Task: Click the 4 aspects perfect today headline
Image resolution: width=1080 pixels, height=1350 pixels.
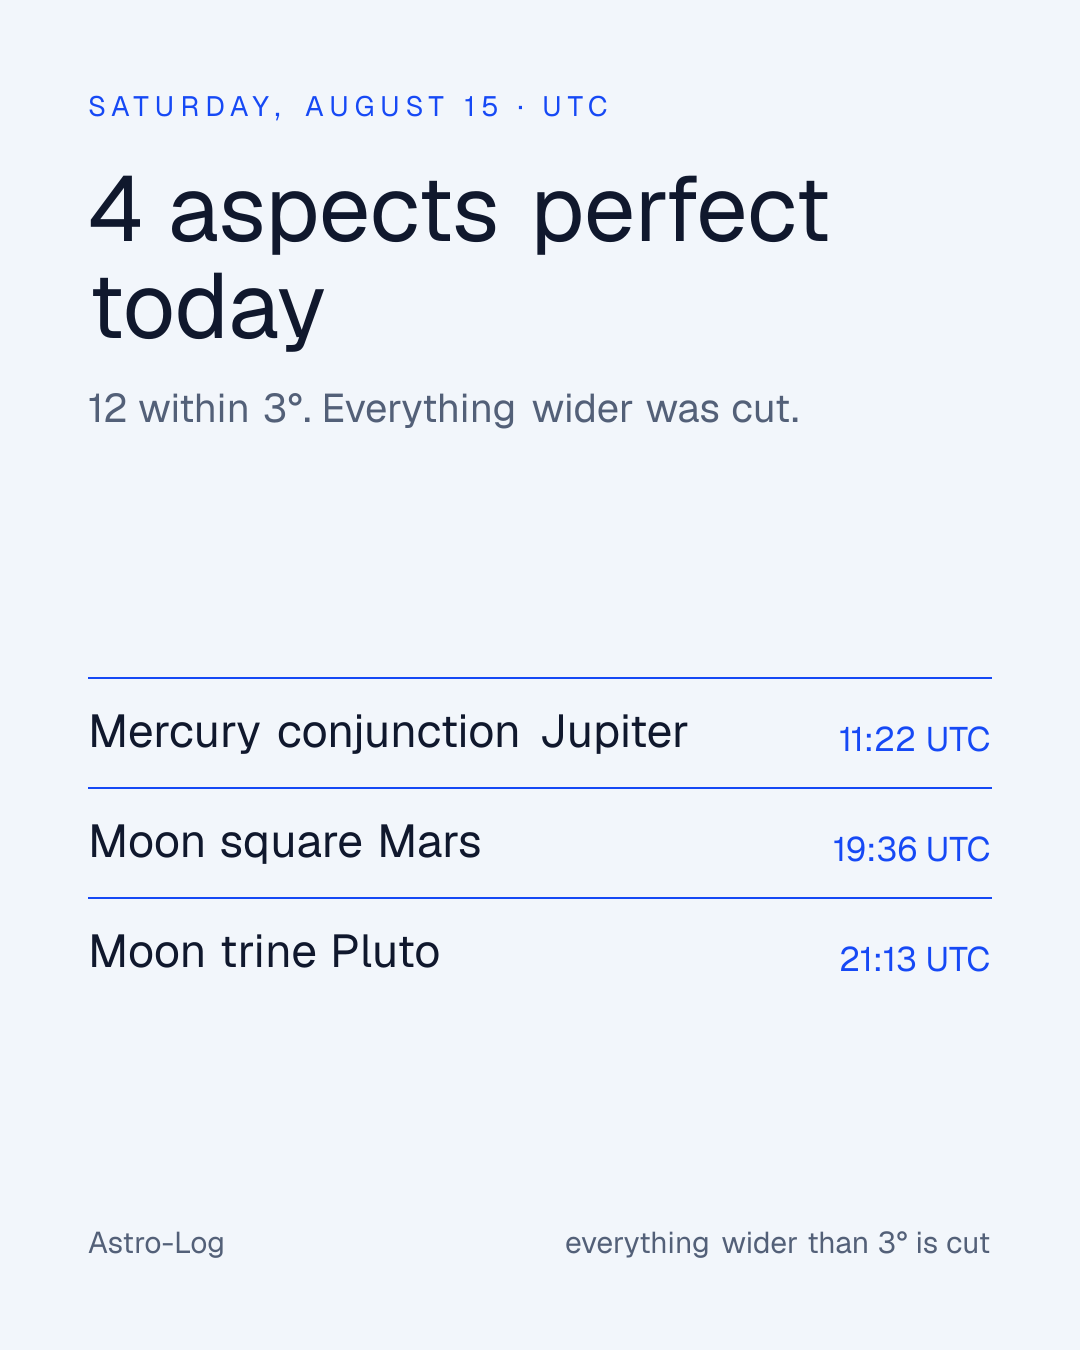Action: tap(459, 258)
